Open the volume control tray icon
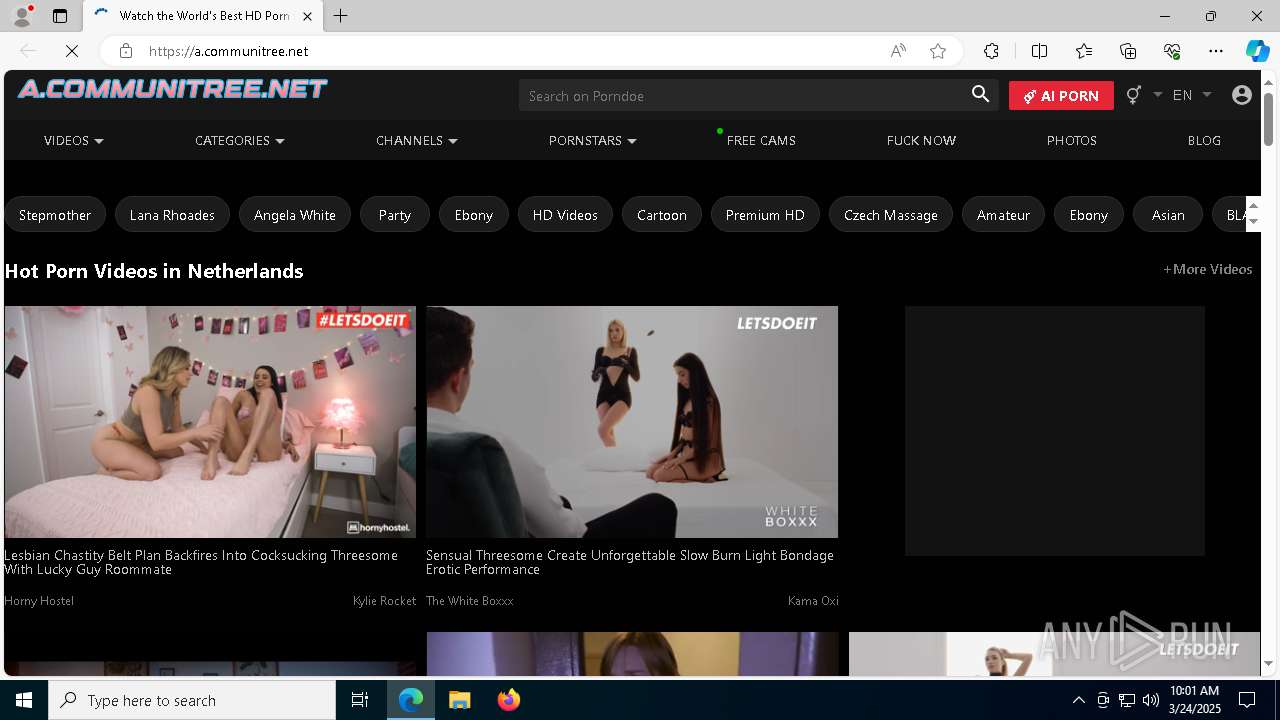Screen dimensions: 1280x720 (x=1151, y=700)
